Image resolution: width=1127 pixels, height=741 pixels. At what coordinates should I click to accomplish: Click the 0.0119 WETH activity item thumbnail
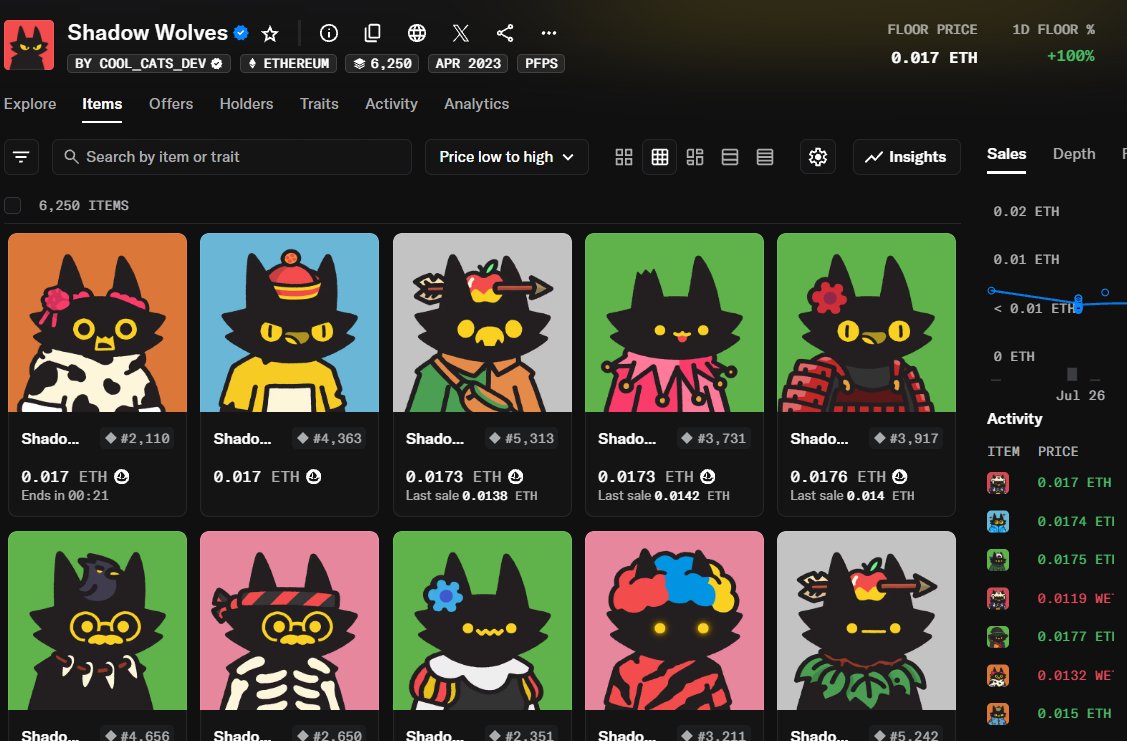[998, 598]
